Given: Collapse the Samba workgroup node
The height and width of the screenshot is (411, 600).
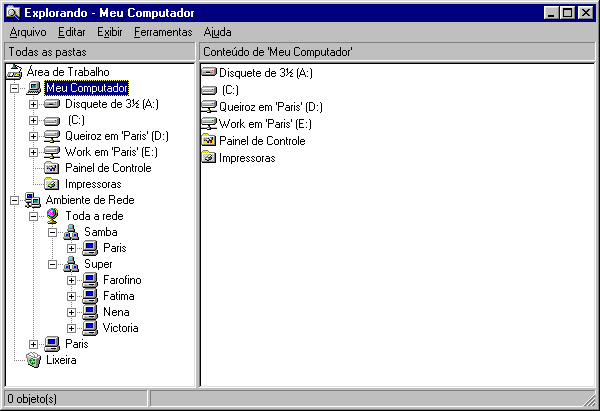Looking at the screenshot, I should tap(52, 232).
